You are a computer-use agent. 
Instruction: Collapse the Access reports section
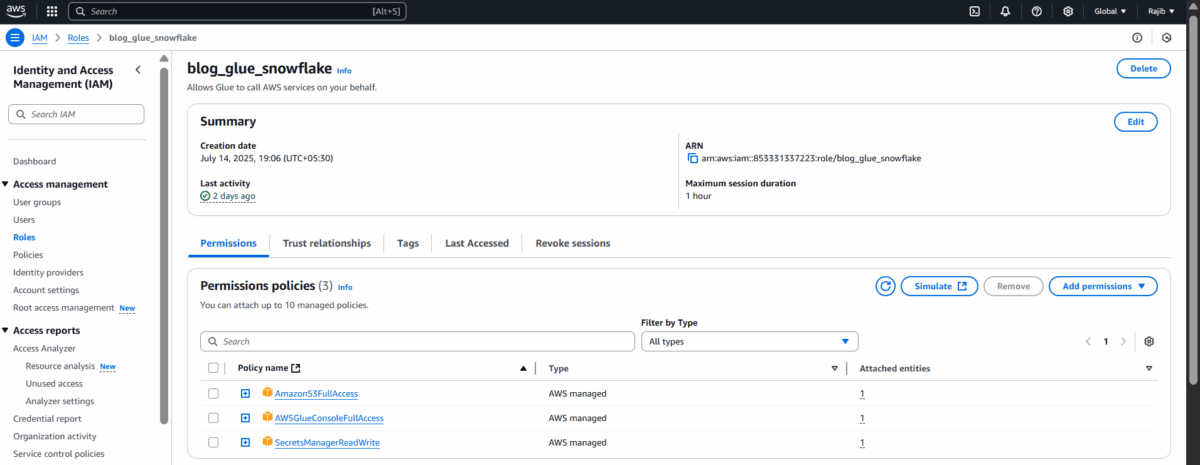(x=6, y=330)
